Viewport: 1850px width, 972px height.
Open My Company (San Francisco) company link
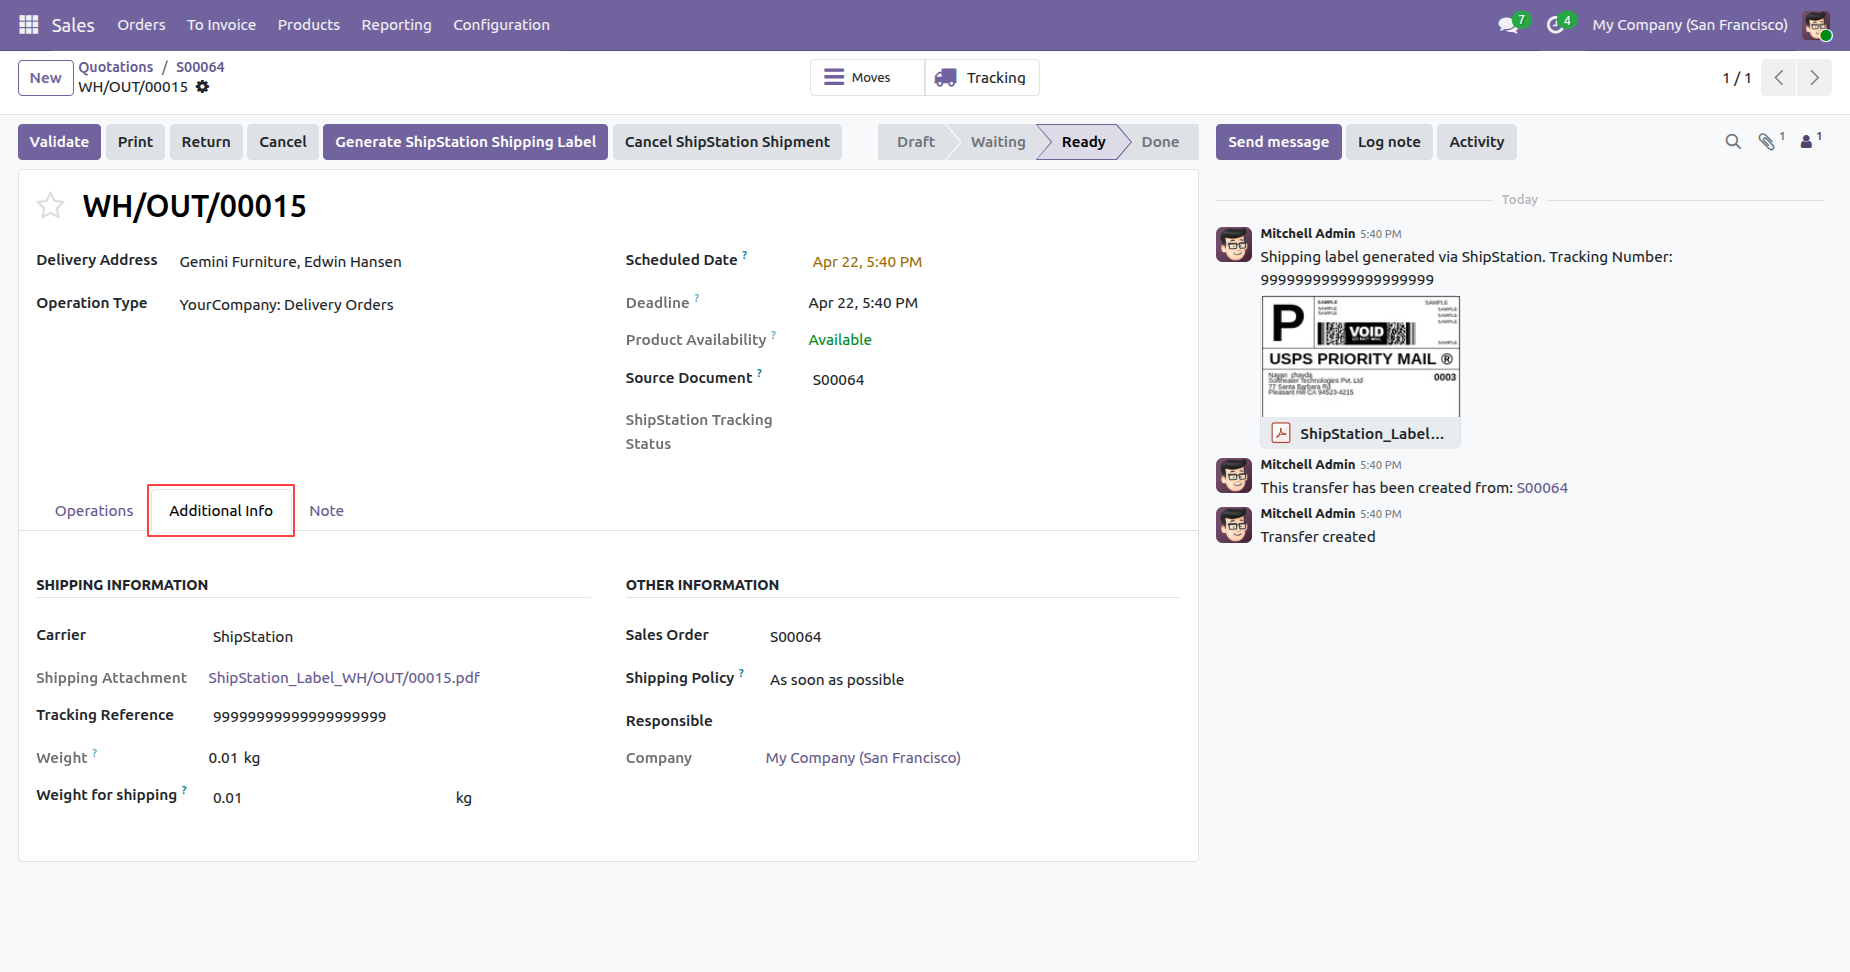(x=863, y=758)
